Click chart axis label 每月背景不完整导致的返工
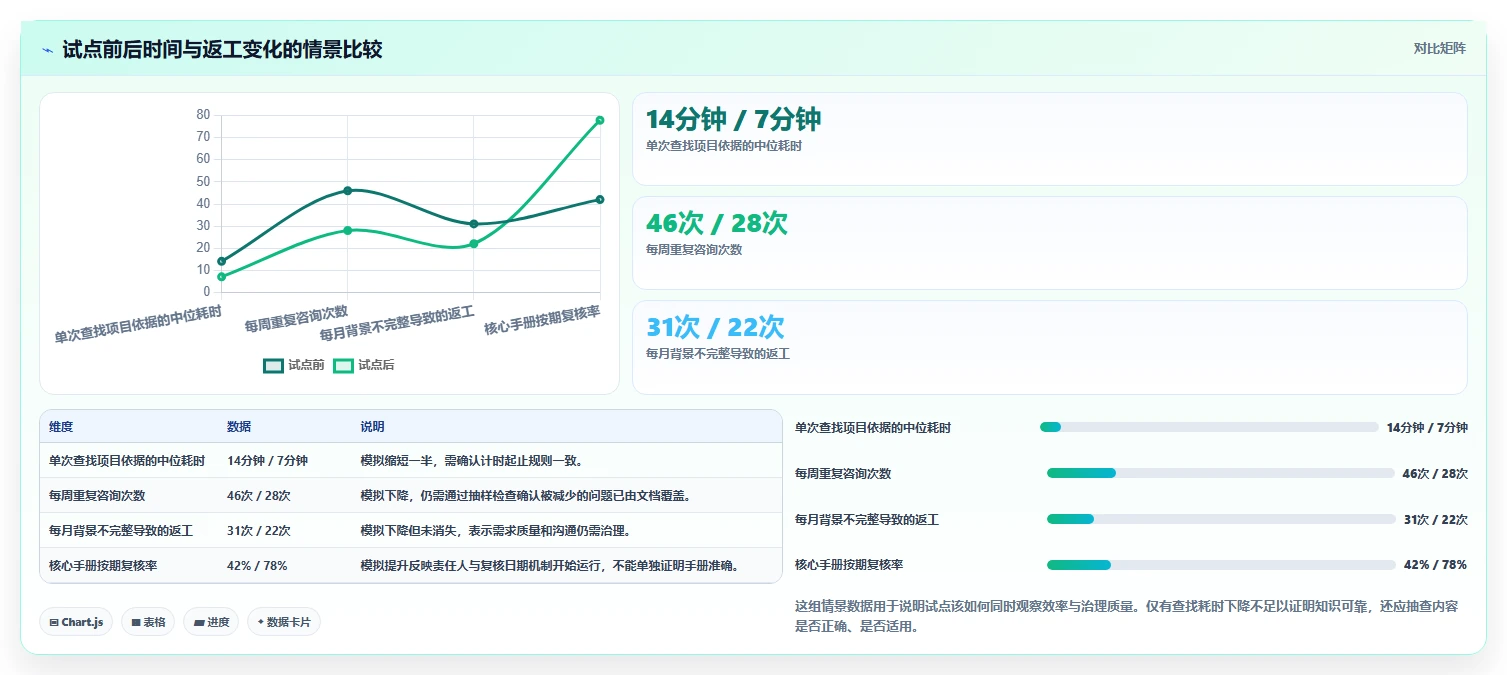1507x675 pixels. click(x=397, y=323)
